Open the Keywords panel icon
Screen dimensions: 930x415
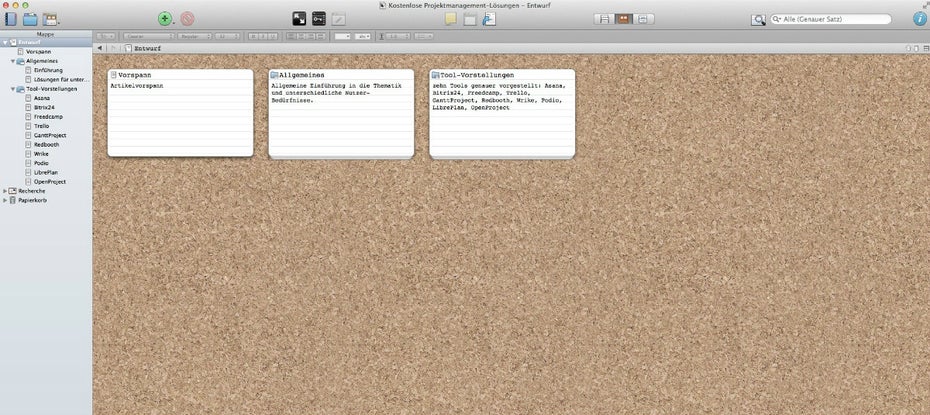pos(319,19)
